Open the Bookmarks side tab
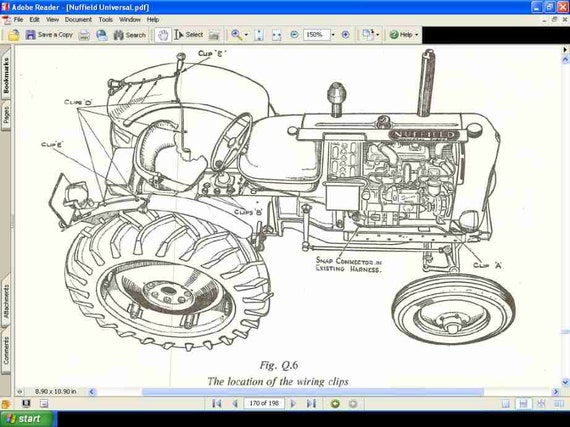The image size is (570, 427). (x=5, y=75)
